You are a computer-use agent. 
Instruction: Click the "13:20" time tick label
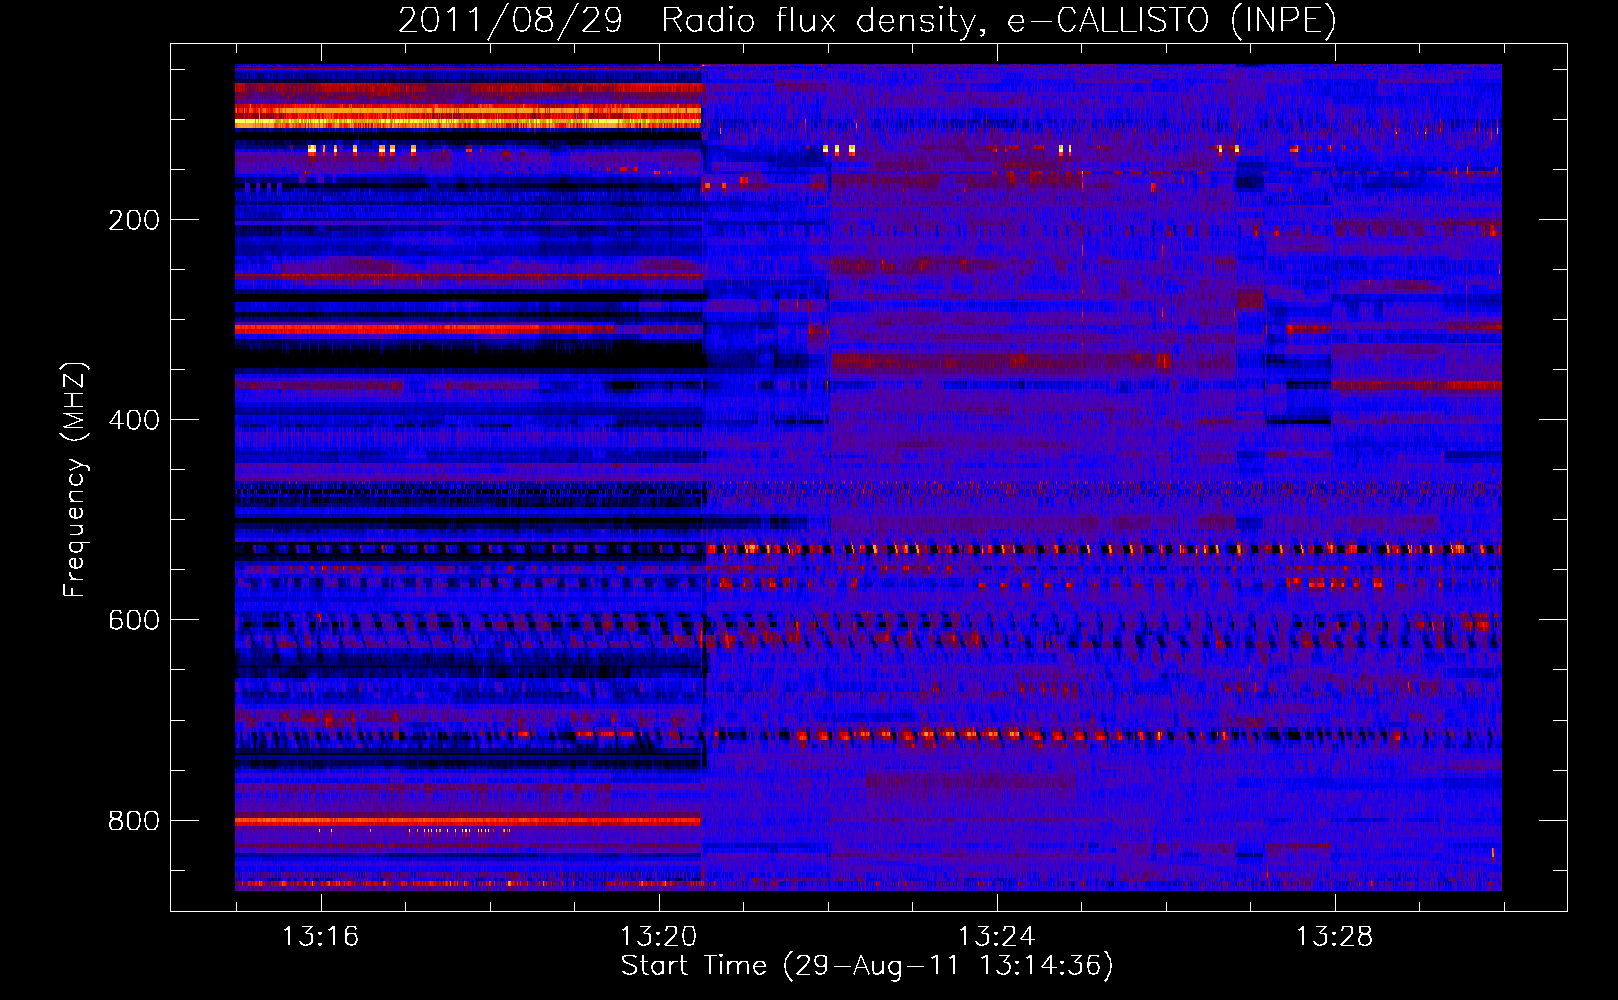(x=658, y=936)
